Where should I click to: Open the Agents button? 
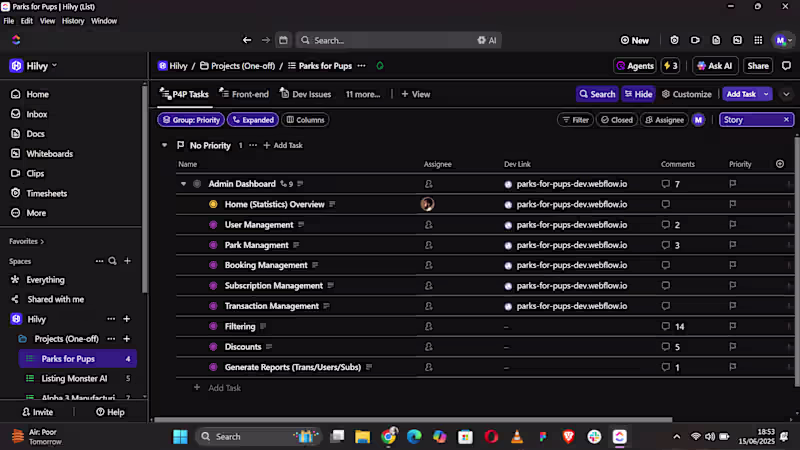(x=635, y=66)
